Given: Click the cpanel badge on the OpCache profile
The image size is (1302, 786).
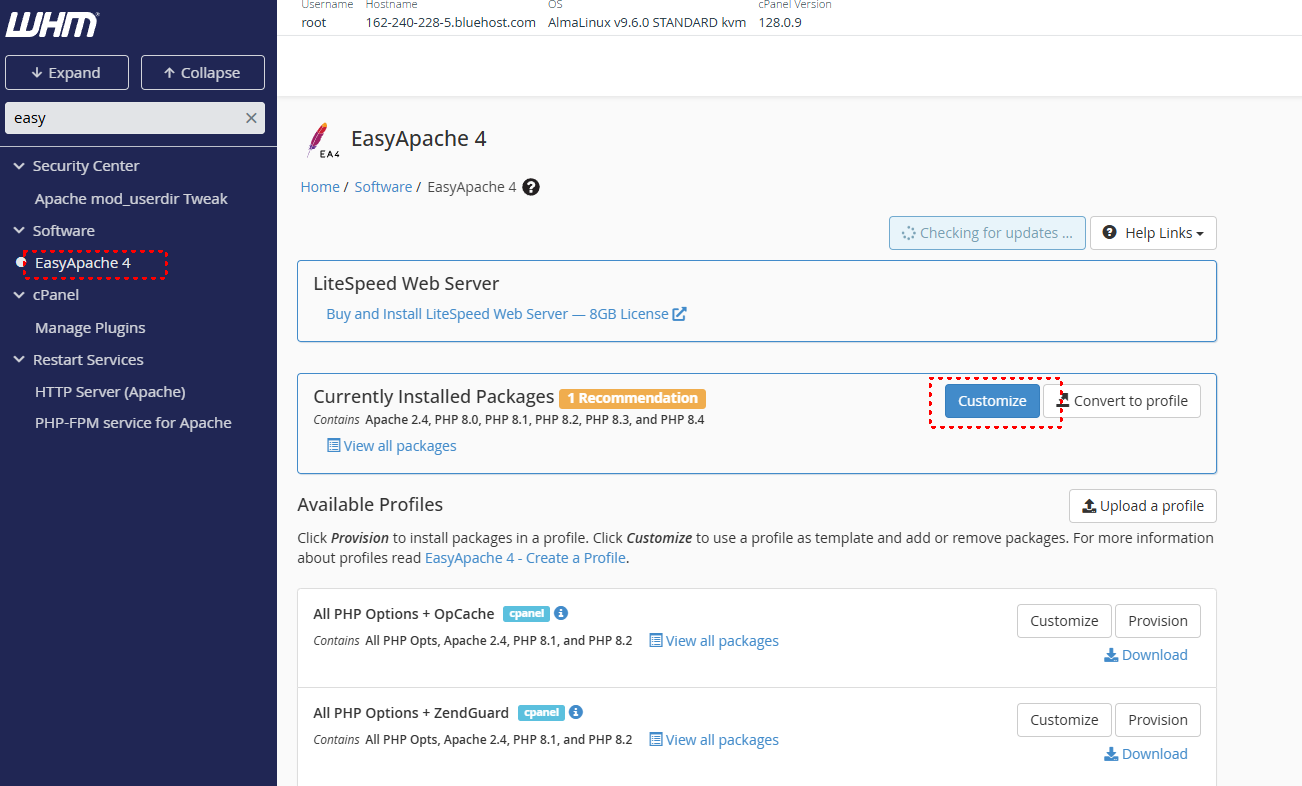Looking at the screenshot, I should [526, 614].
